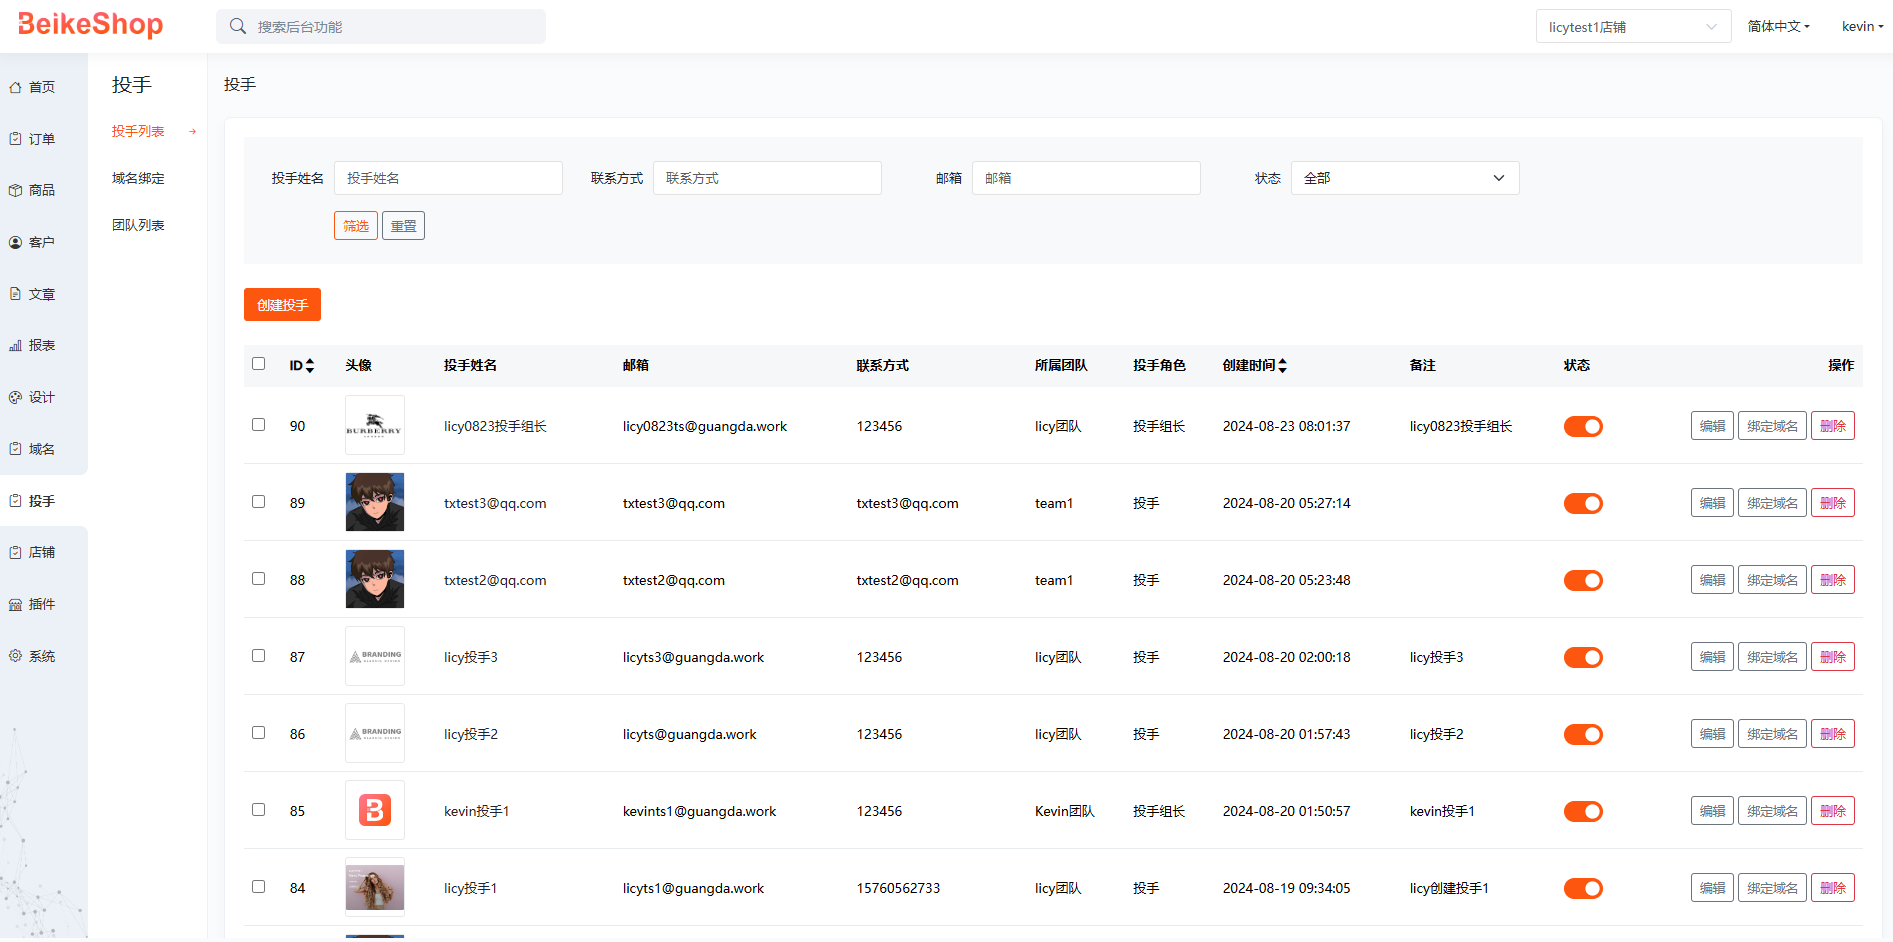Open the 文章 articles sidebar icon

coord(15,294)
